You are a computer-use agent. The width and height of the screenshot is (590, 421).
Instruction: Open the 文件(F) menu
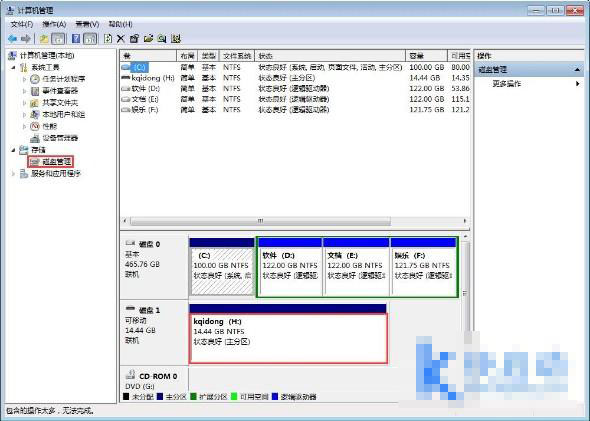click(x=22, y=24)
